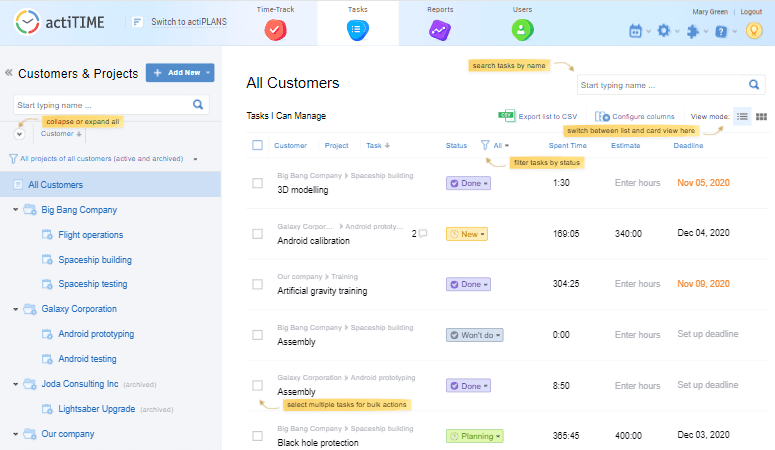This screenshot has height=450, width=775.
Task: Collapse the Customers & Projects panel
Action: 8,73
